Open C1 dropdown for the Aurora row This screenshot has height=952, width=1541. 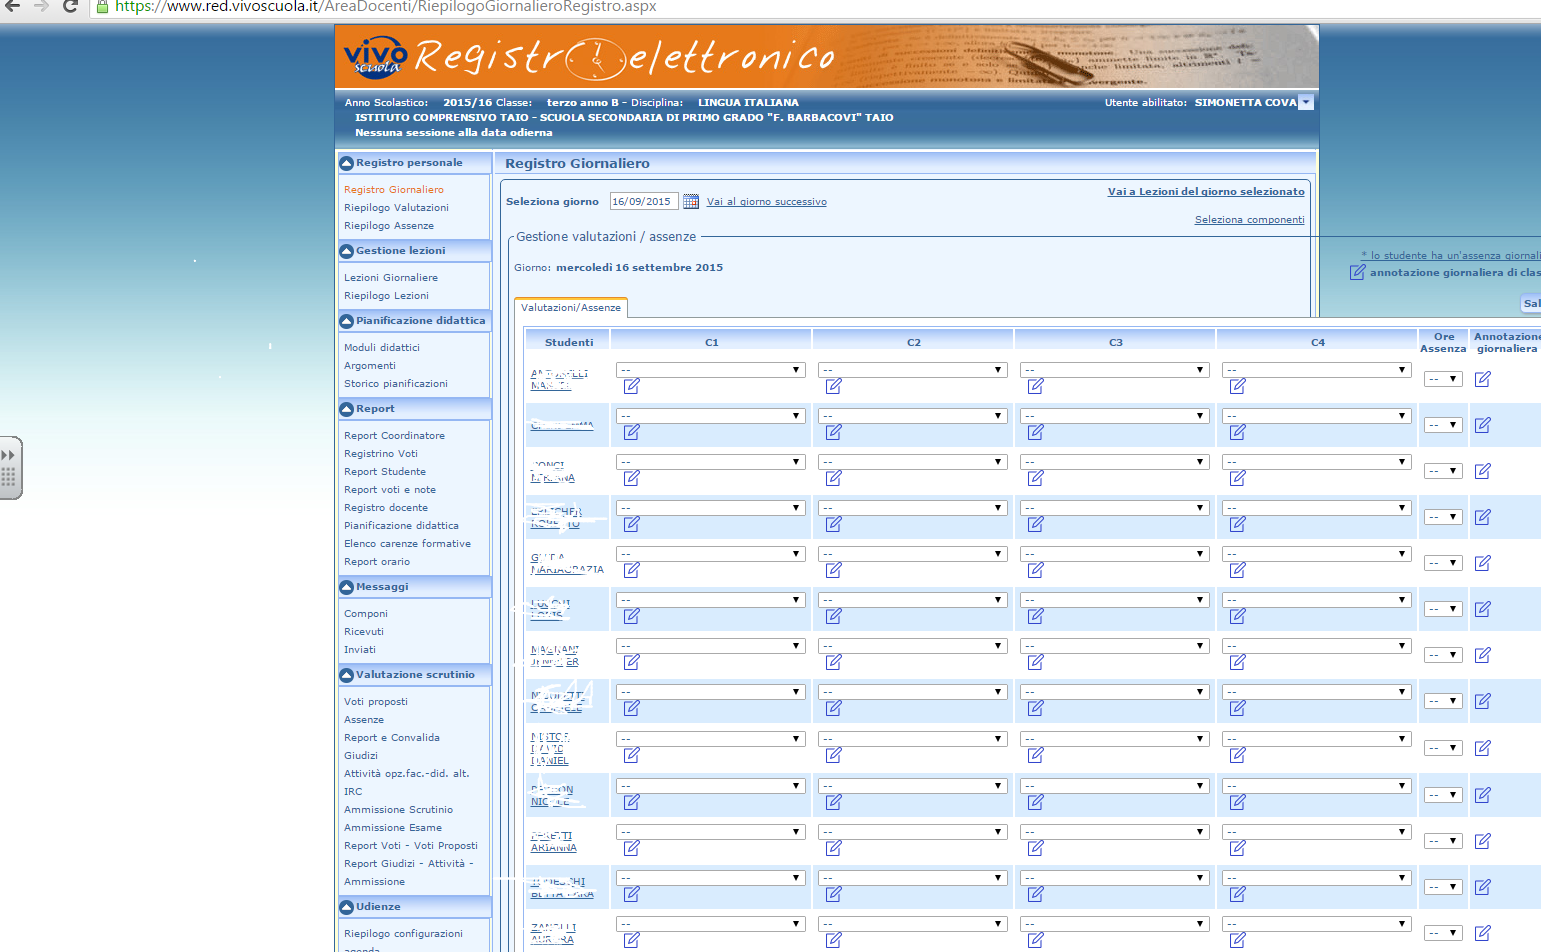click(711, 924)
